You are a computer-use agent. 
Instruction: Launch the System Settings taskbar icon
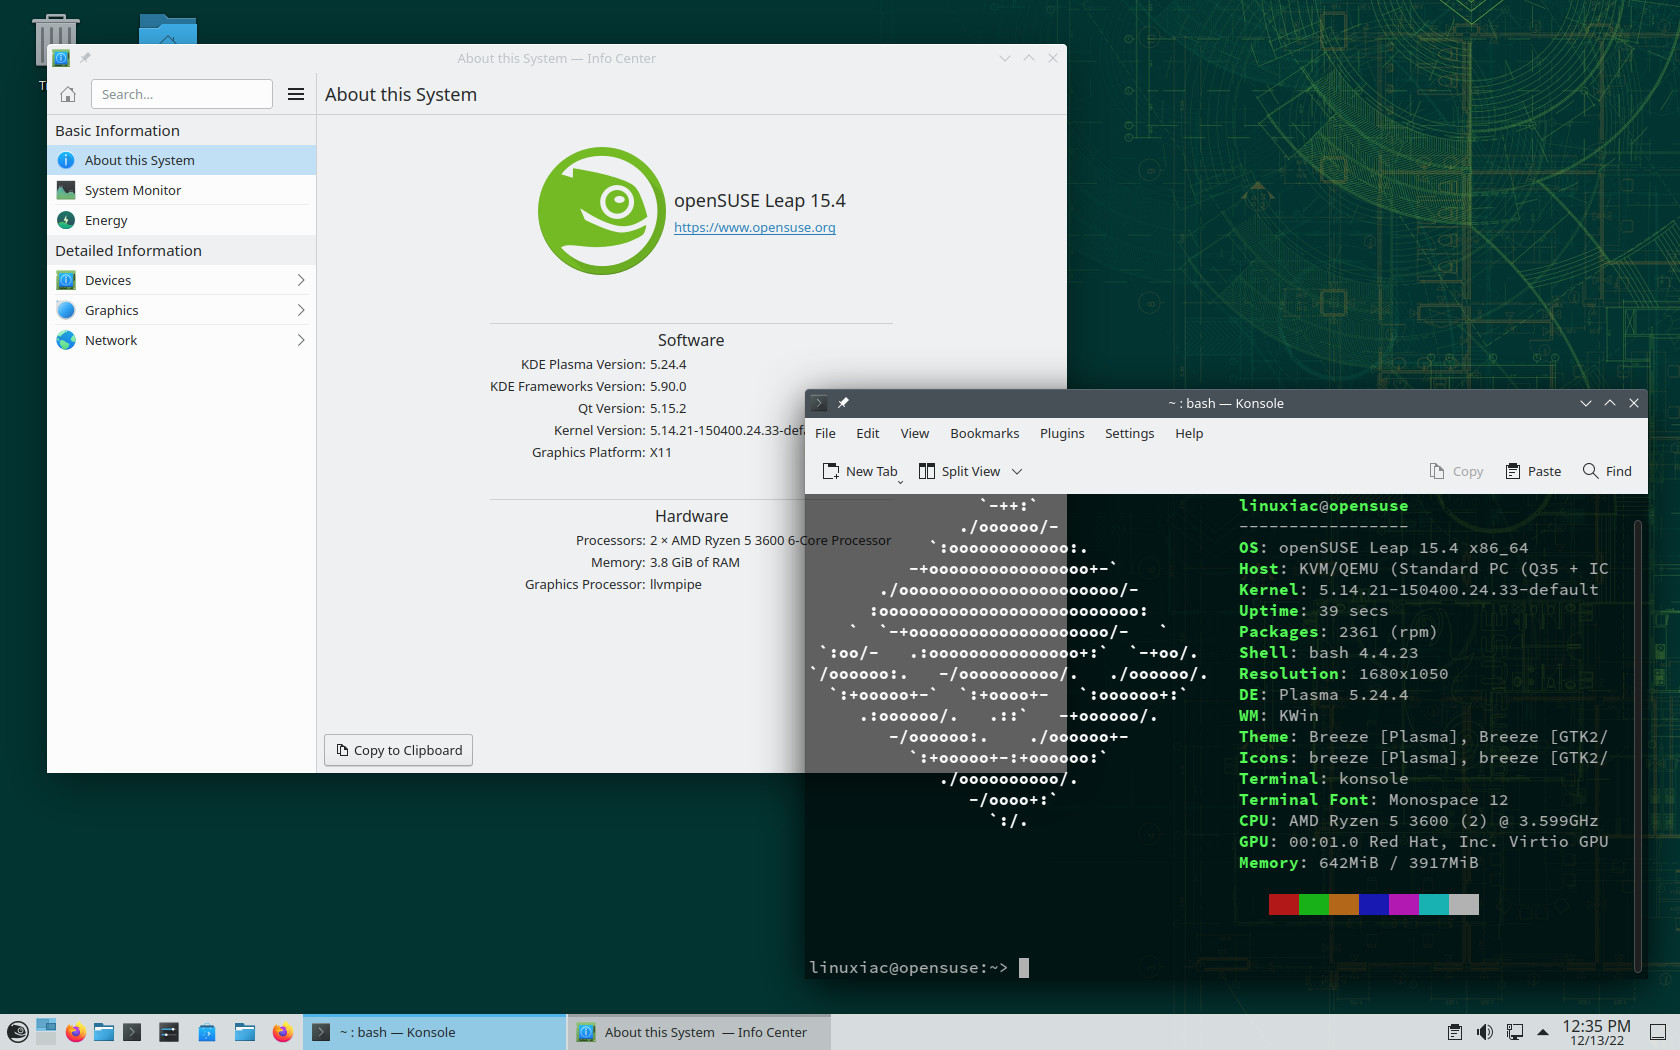(169, 1032)
